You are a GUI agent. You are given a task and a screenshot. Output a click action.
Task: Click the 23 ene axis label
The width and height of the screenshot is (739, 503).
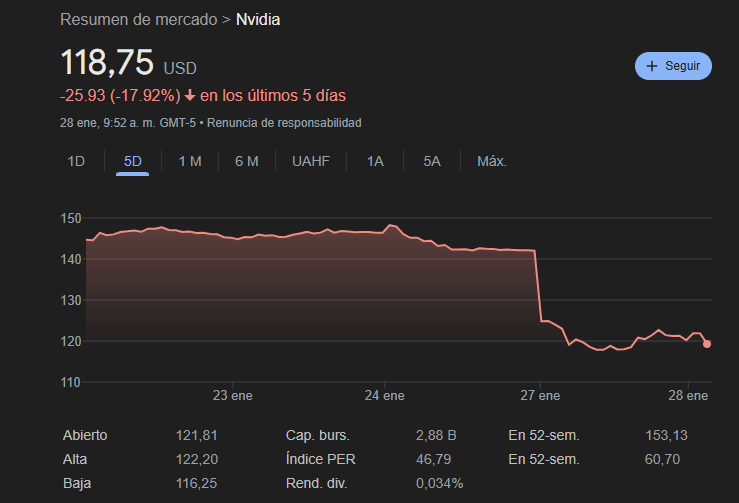coord(232,396)
